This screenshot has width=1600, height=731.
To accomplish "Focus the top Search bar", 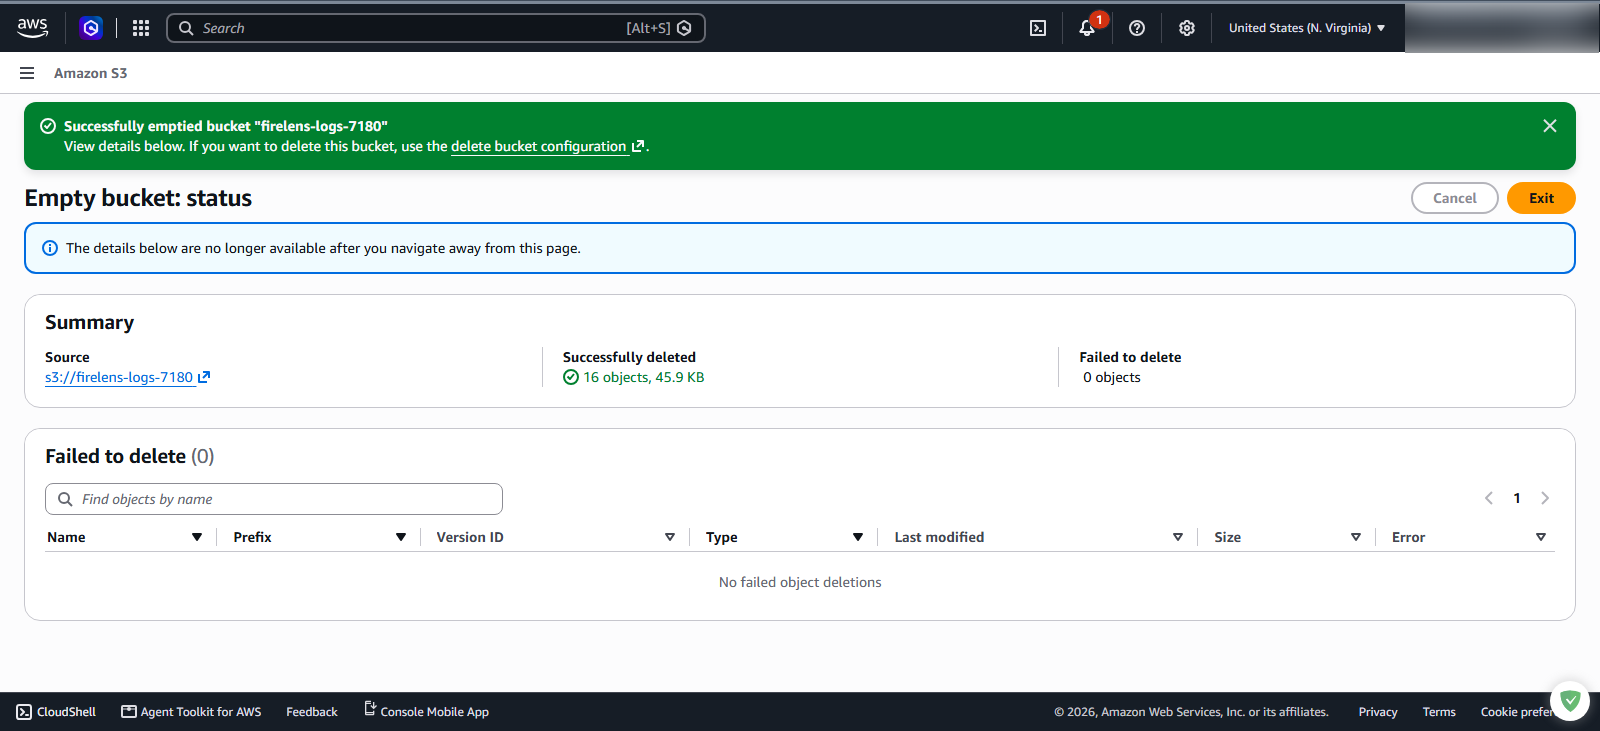I will click(436, 28).
